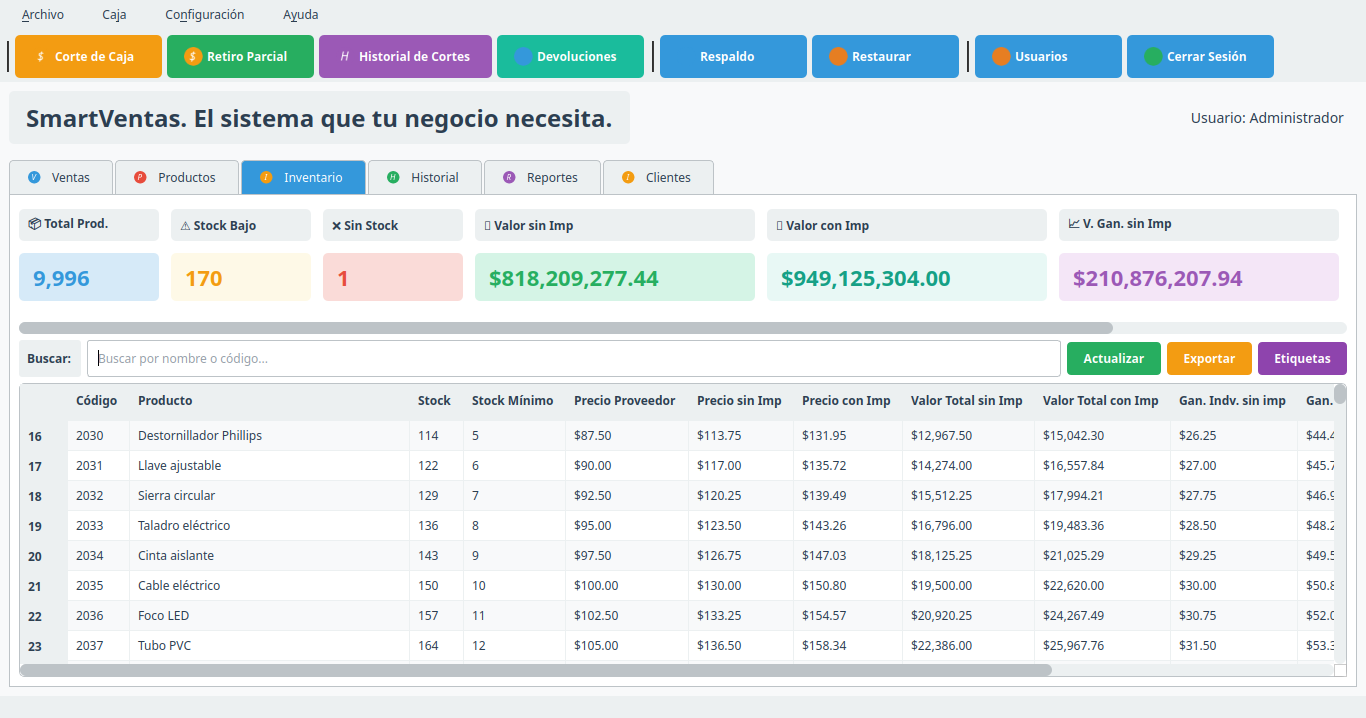The height and width of the screenshot is (718, 1366).
Task: Click the 9,996 total products value
Action: click(89, 277)
